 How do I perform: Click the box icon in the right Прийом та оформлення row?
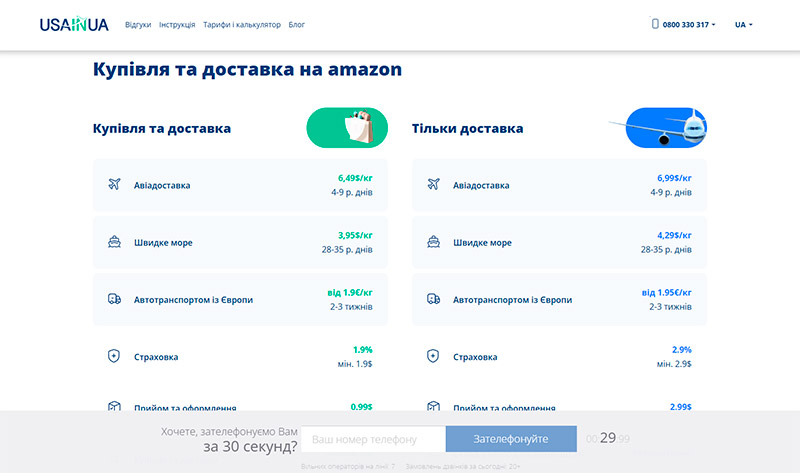click(x=434, y=406)
